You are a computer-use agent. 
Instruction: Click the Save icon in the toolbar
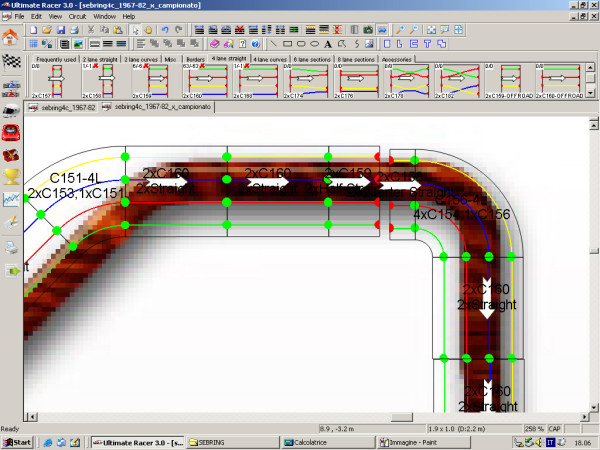[x=61, y=30]
